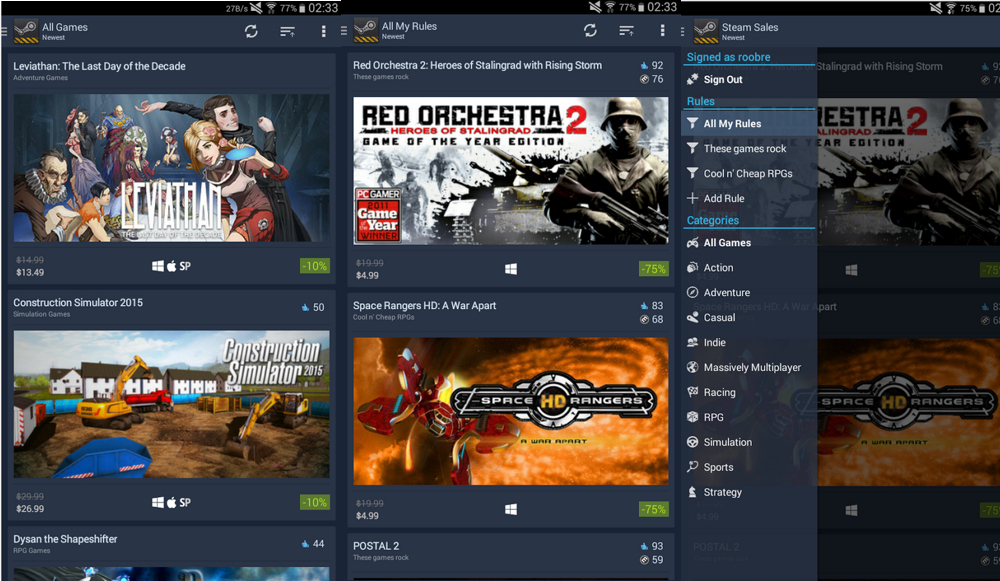Select the Action category icon

pos(693,268)
